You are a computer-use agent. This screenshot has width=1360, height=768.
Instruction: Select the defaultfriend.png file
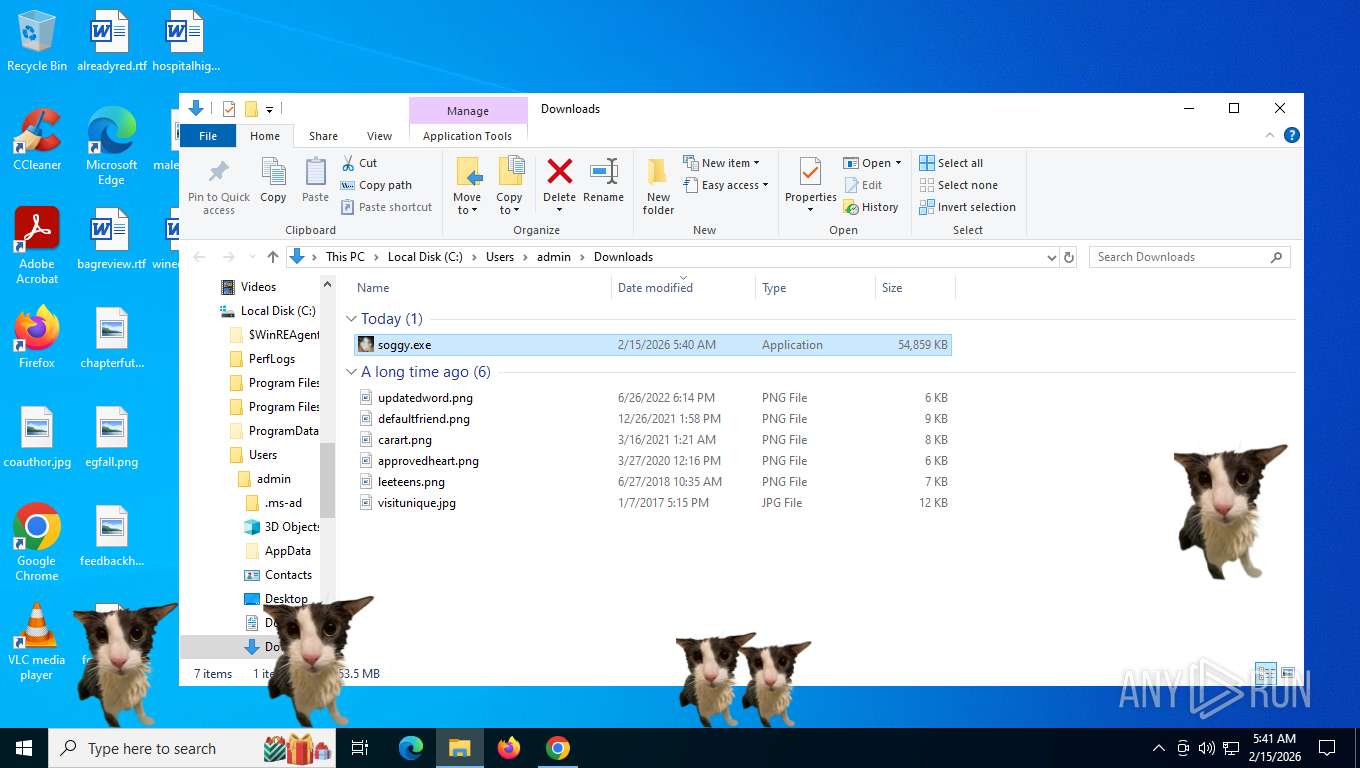click(653, 419)
